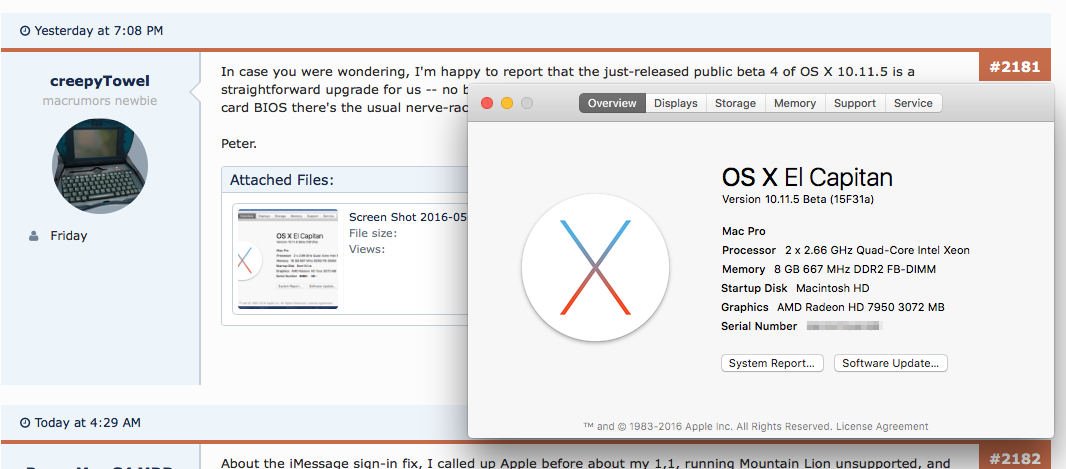Image resolution: width=1066 pixels, height=469 pixels.
Task: Click the Processor 2 x 2.66 GHz line
Action: click(x=846, y=250)
